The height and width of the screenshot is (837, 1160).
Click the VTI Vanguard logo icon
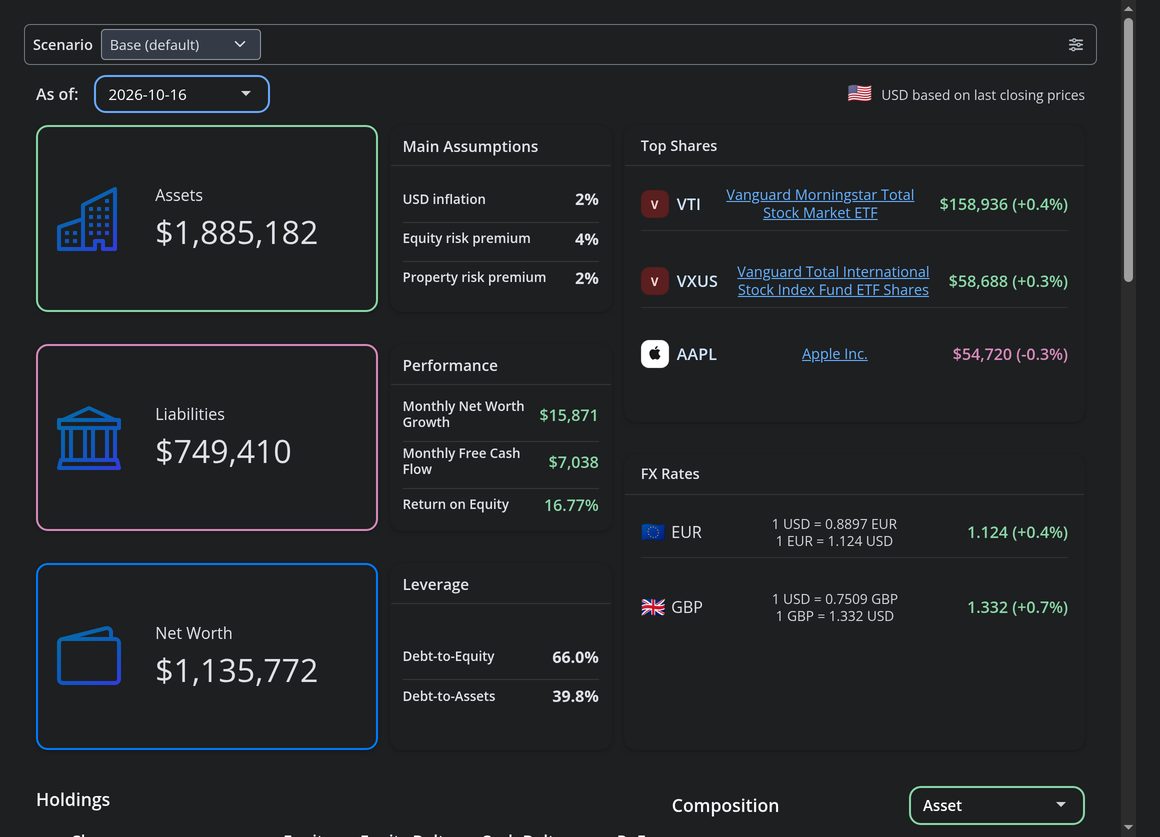(x=654, y=204)
